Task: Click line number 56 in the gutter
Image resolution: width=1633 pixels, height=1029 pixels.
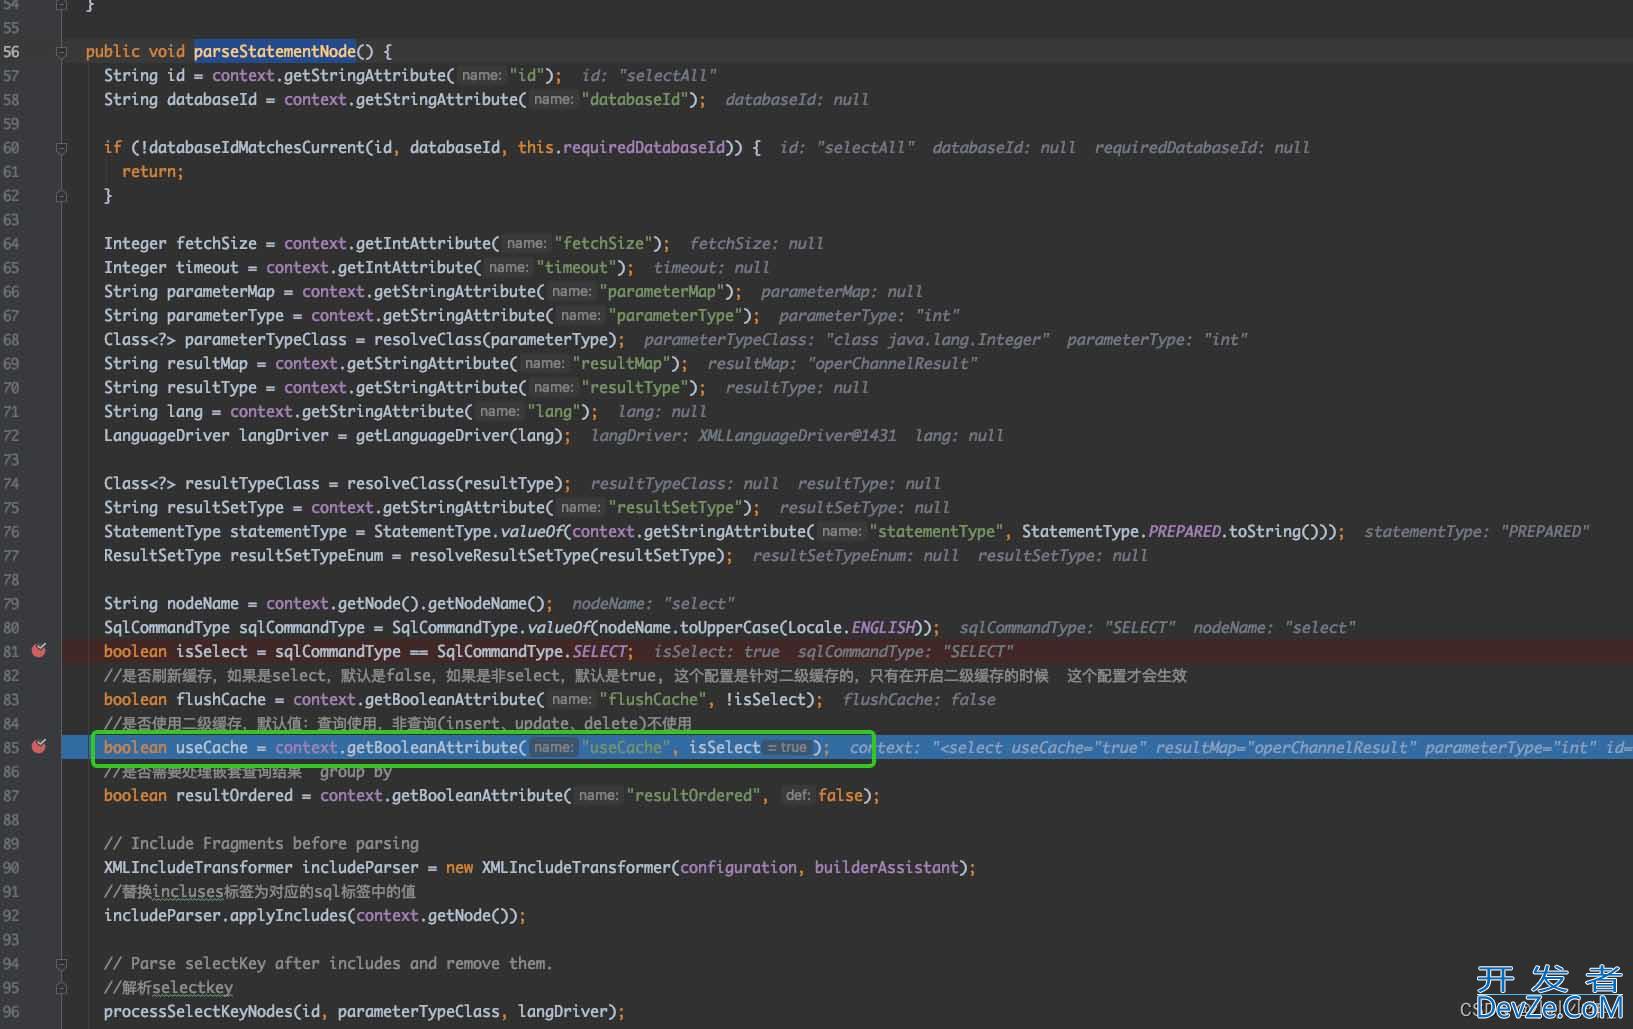Action: pos(11,51)
